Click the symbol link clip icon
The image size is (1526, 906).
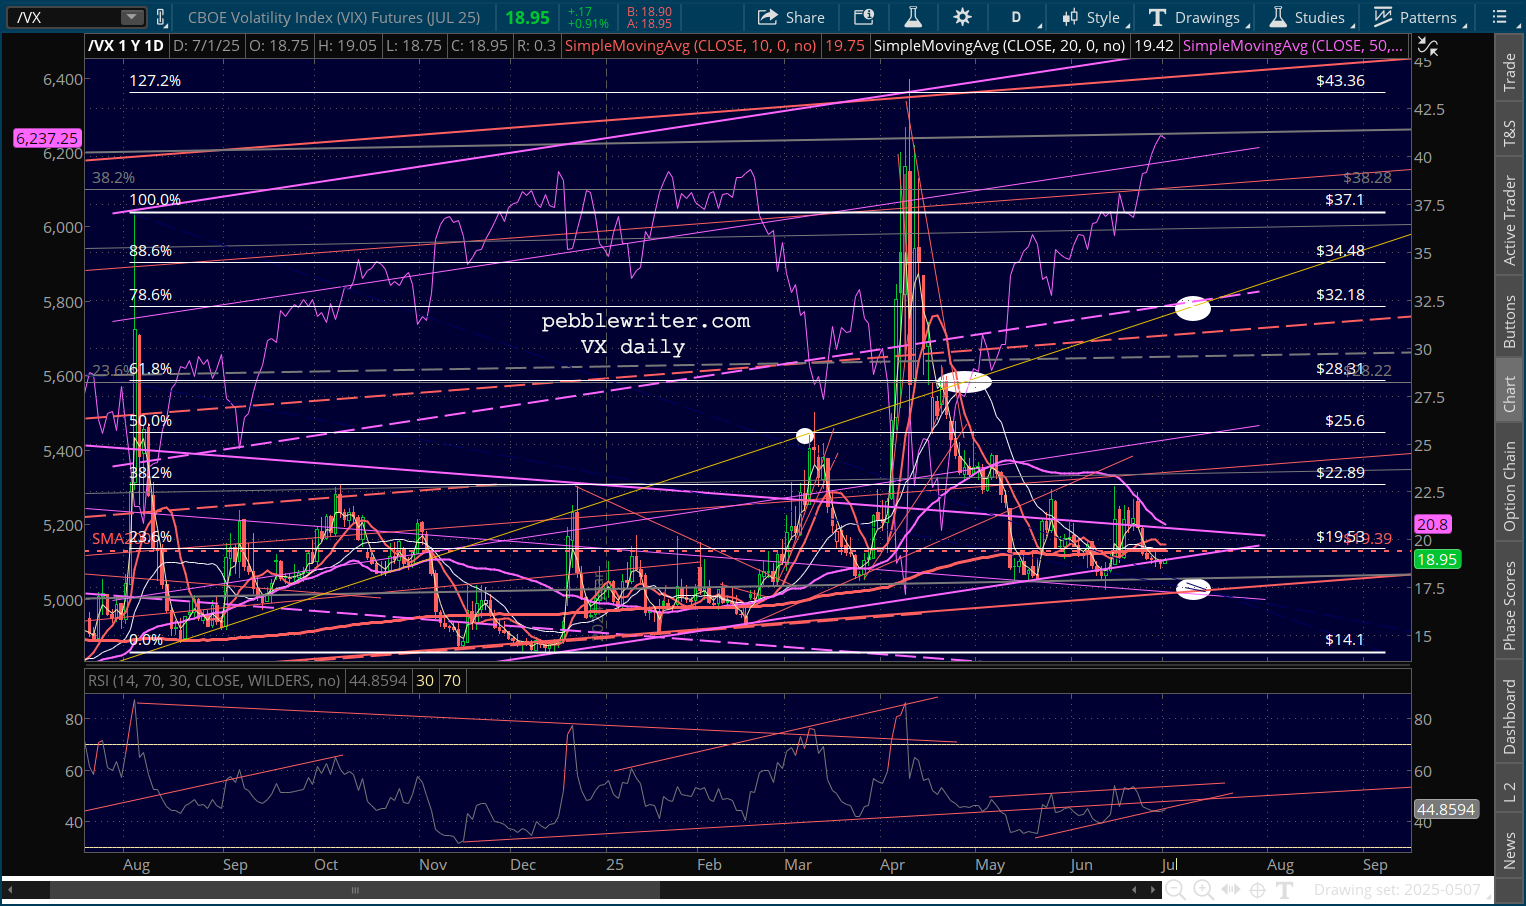[161, 17]
